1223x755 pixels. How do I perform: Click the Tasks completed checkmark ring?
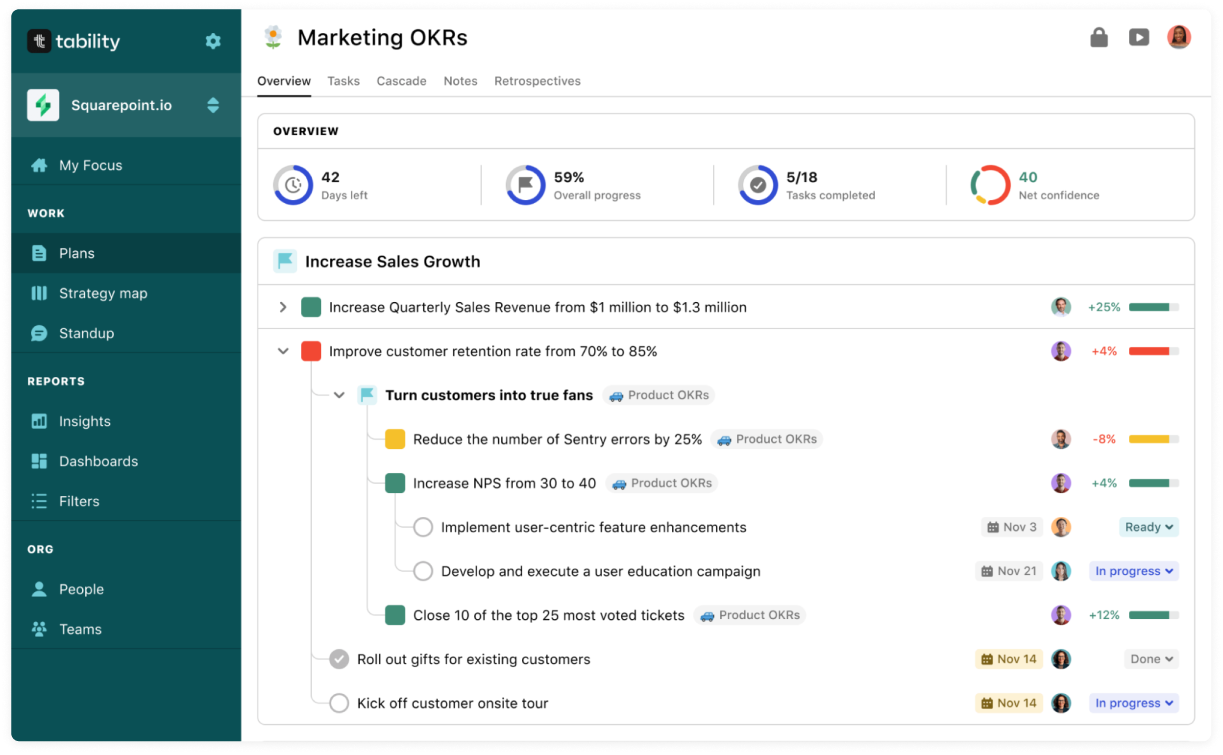pyautogui.click(x=758, y=185)
